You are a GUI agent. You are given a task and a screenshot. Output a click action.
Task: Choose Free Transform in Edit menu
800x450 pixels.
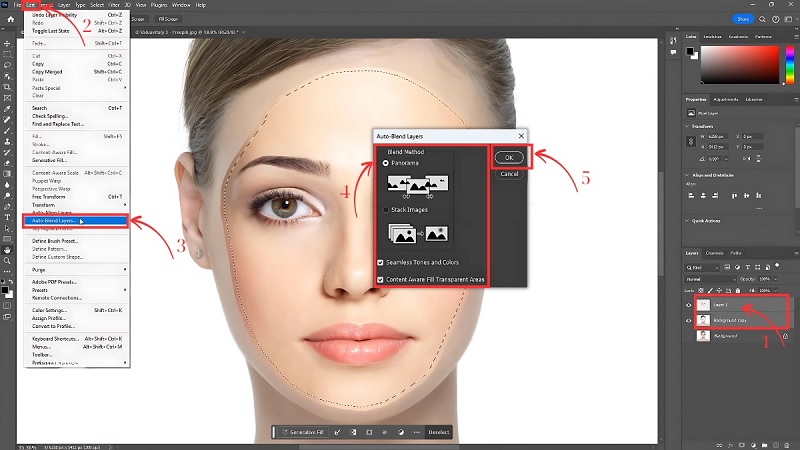click(76, 196)
